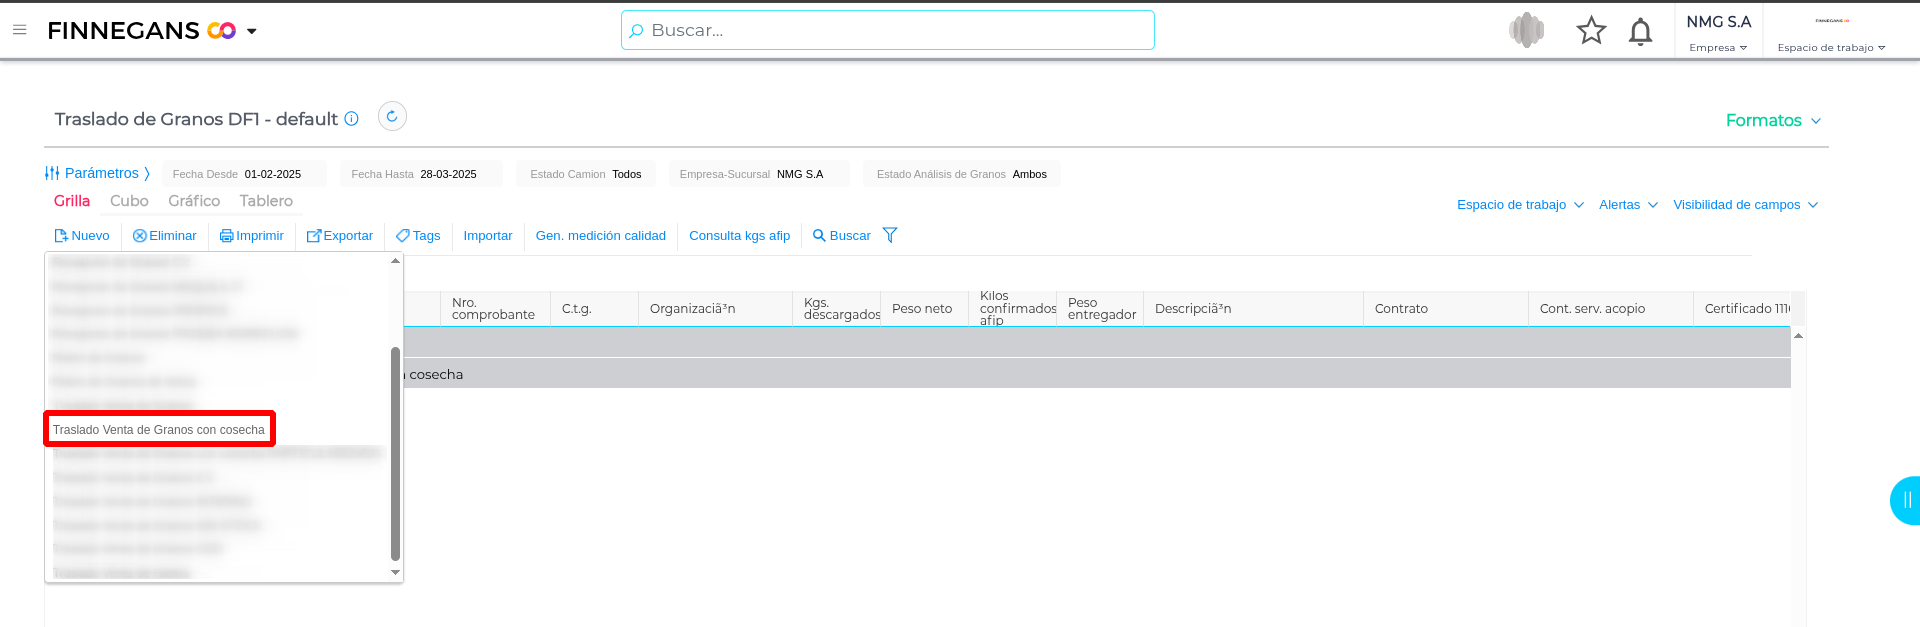Show info for Traslado de Granos DF1
The image size is (1920, 627).
pos(352,118)
